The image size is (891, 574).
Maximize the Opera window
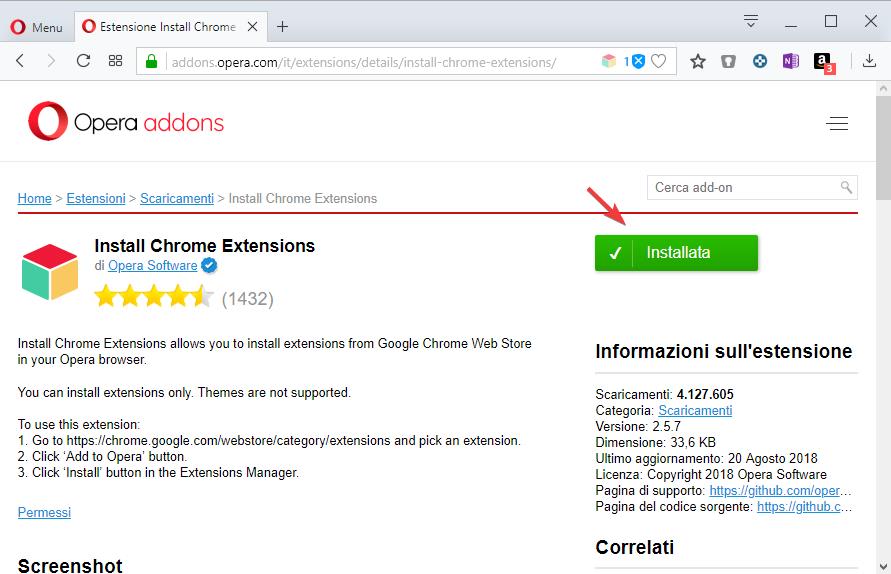point(831,22)
